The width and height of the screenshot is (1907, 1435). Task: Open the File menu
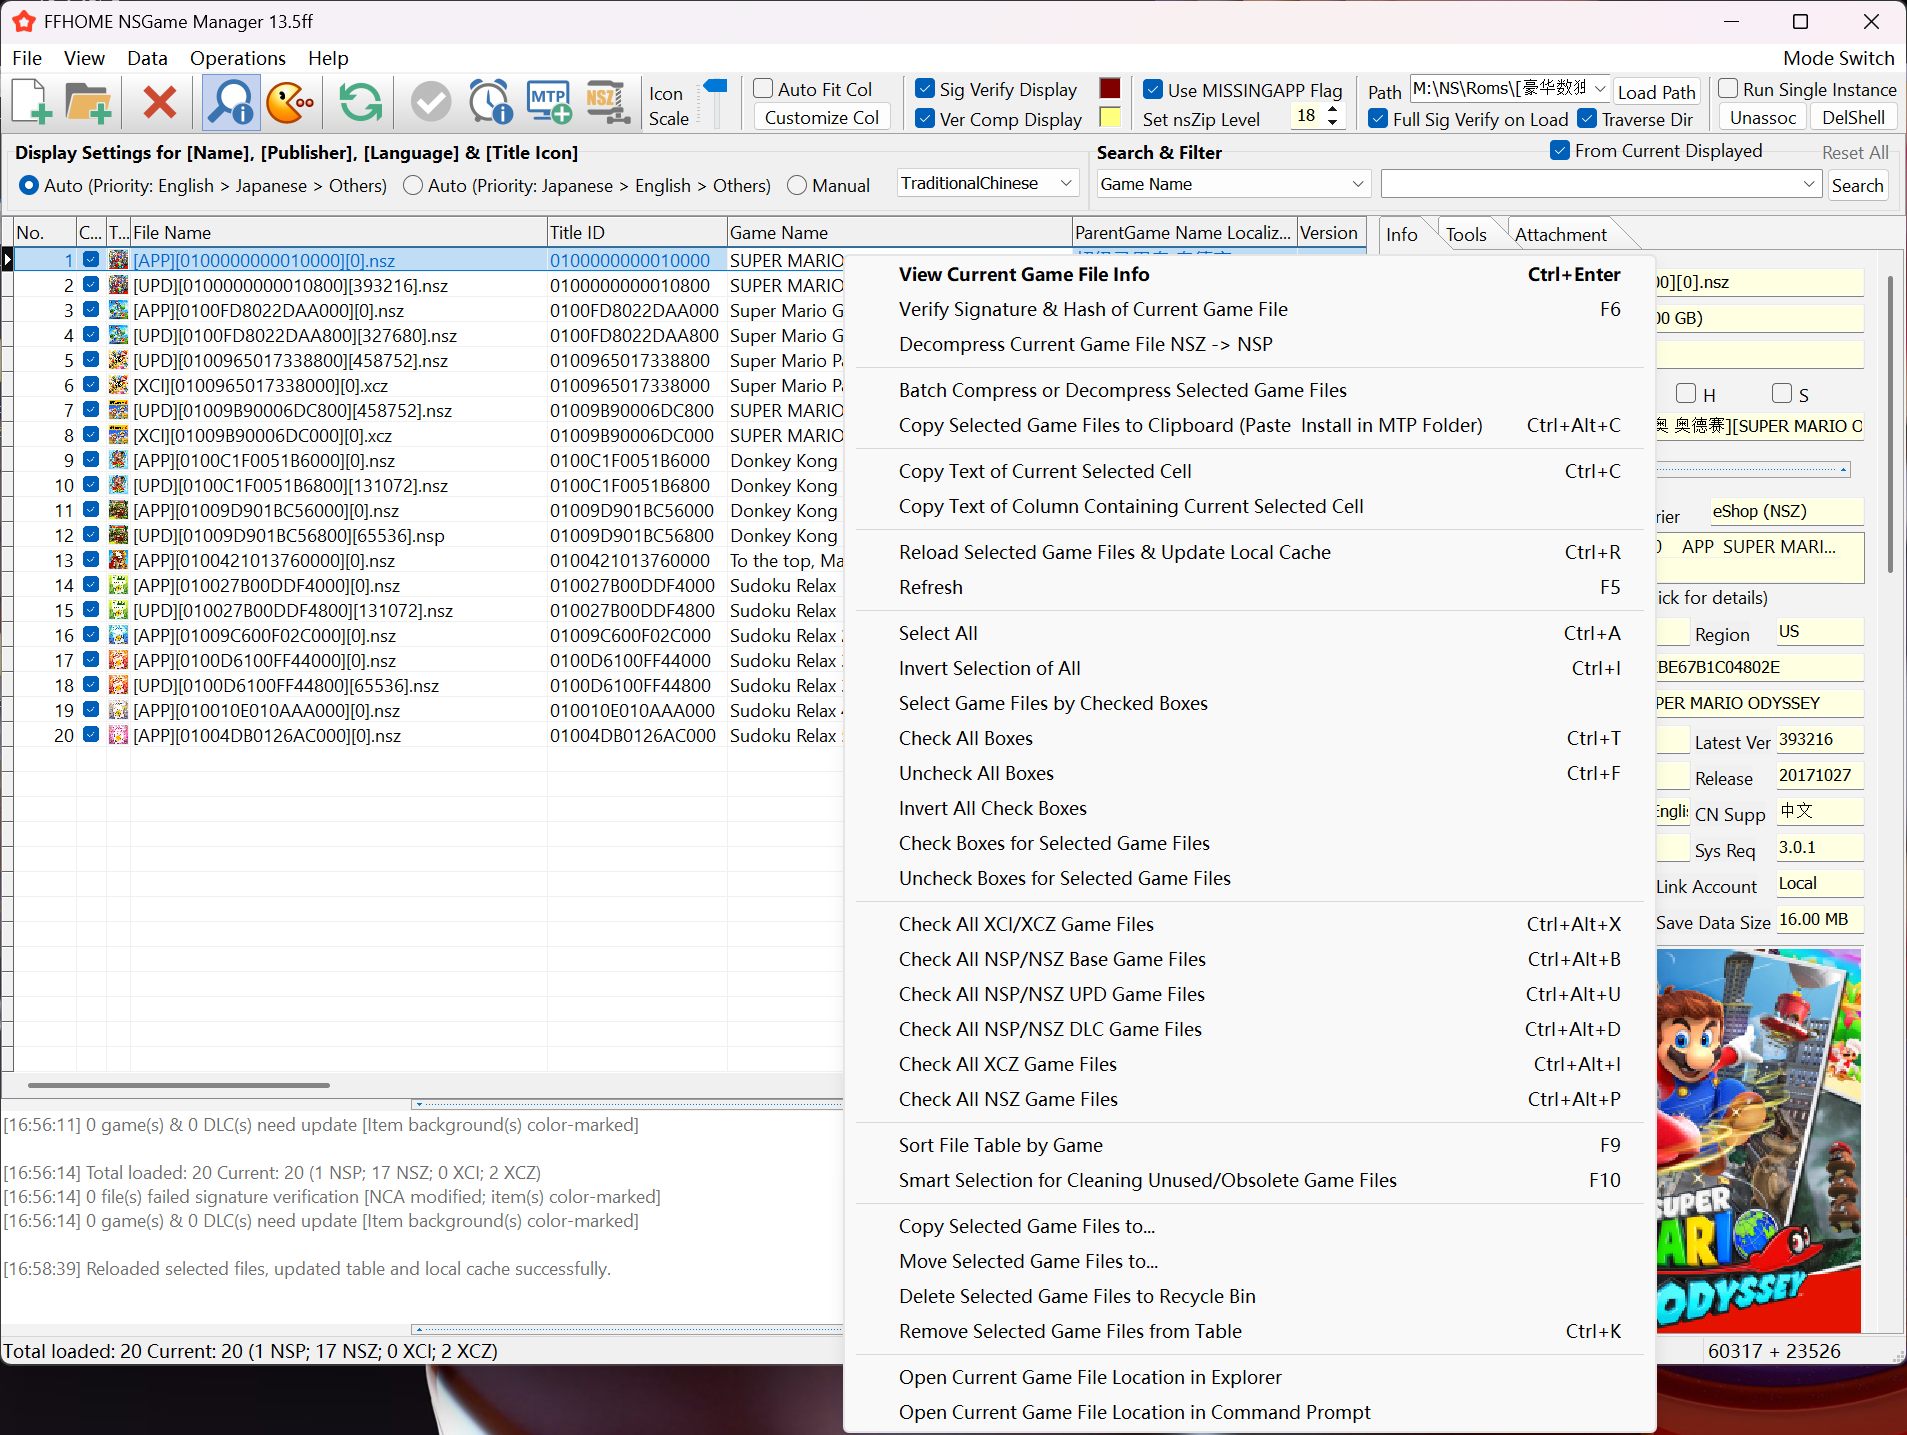[x=27, y=58]
